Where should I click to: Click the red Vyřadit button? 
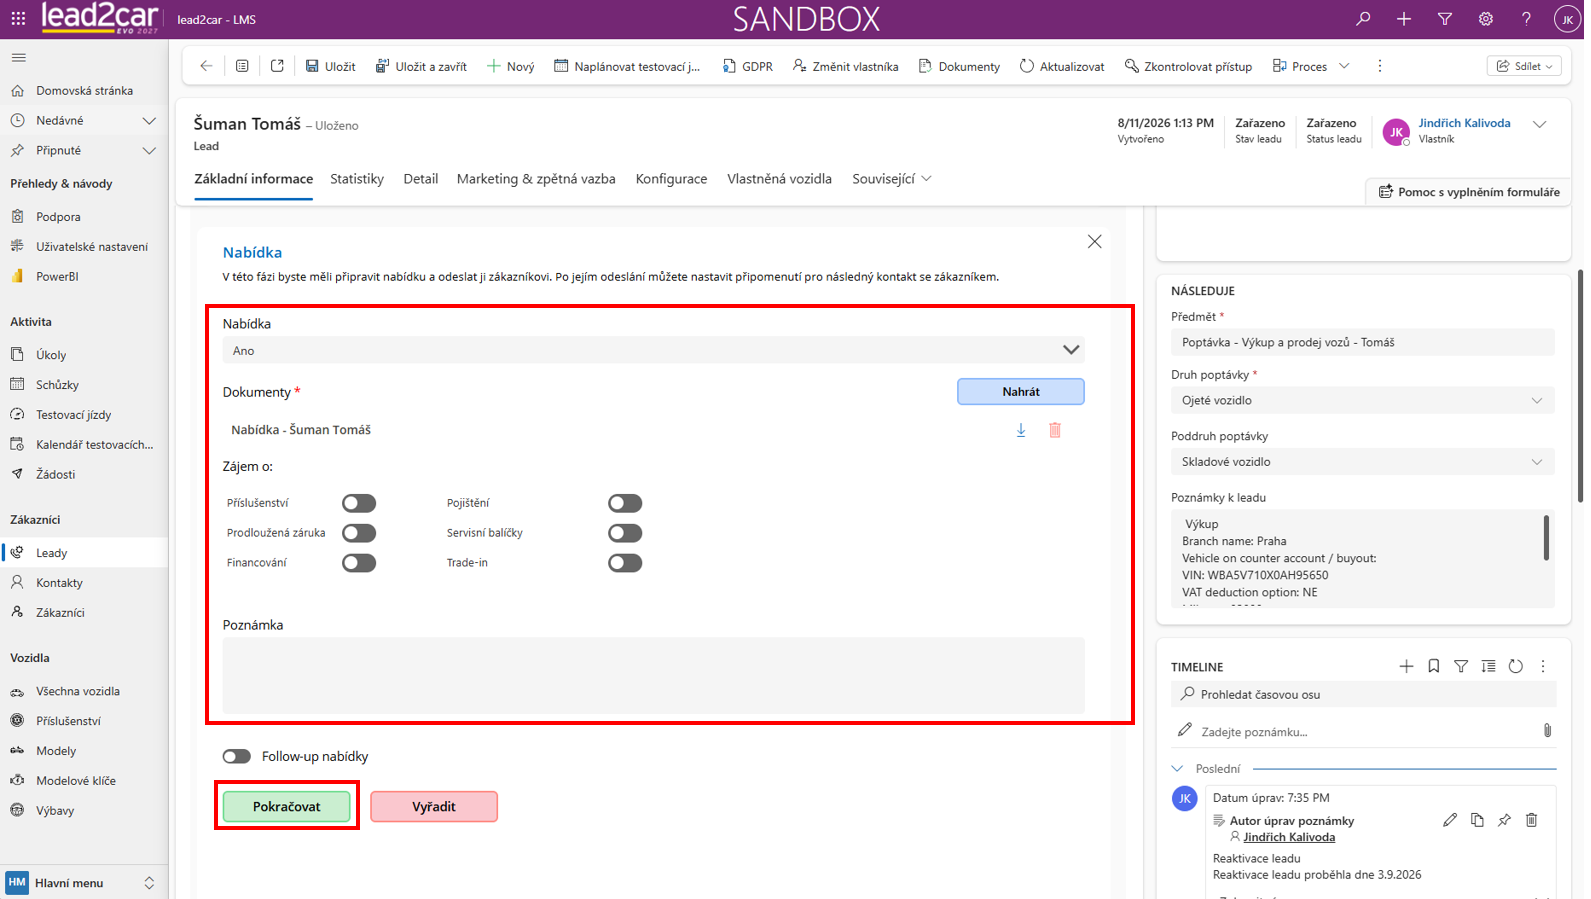(434, 806)
